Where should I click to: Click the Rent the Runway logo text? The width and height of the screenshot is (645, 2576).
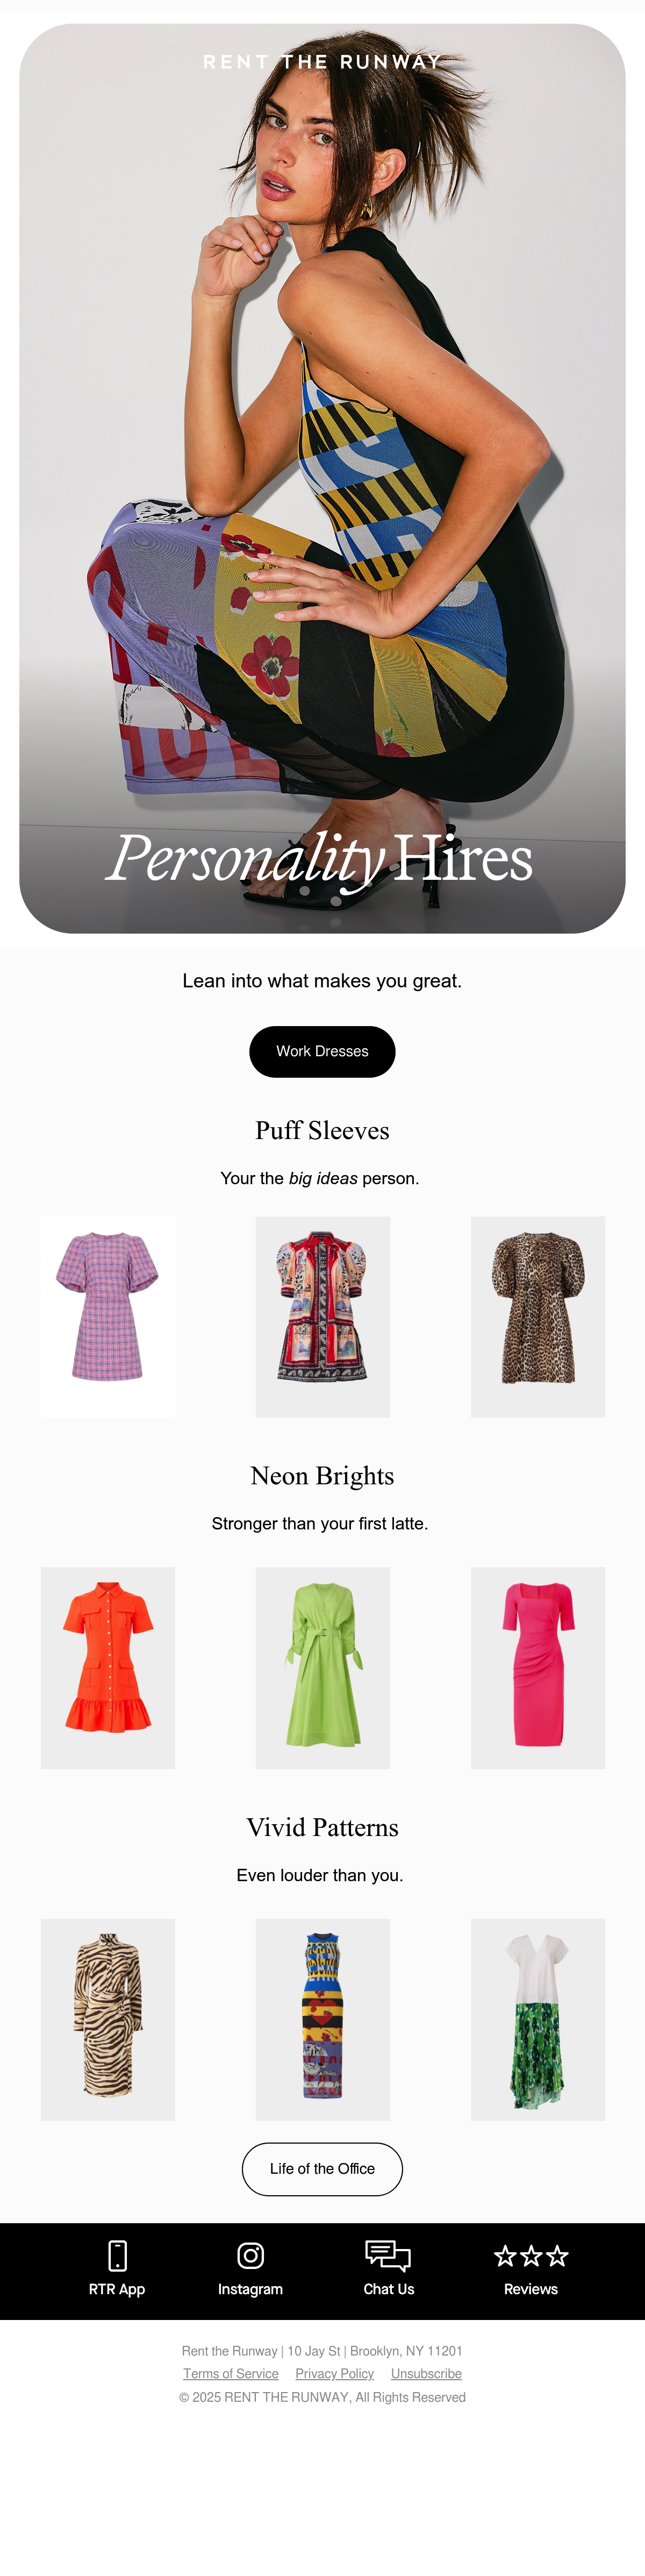(x=322, y=62)
